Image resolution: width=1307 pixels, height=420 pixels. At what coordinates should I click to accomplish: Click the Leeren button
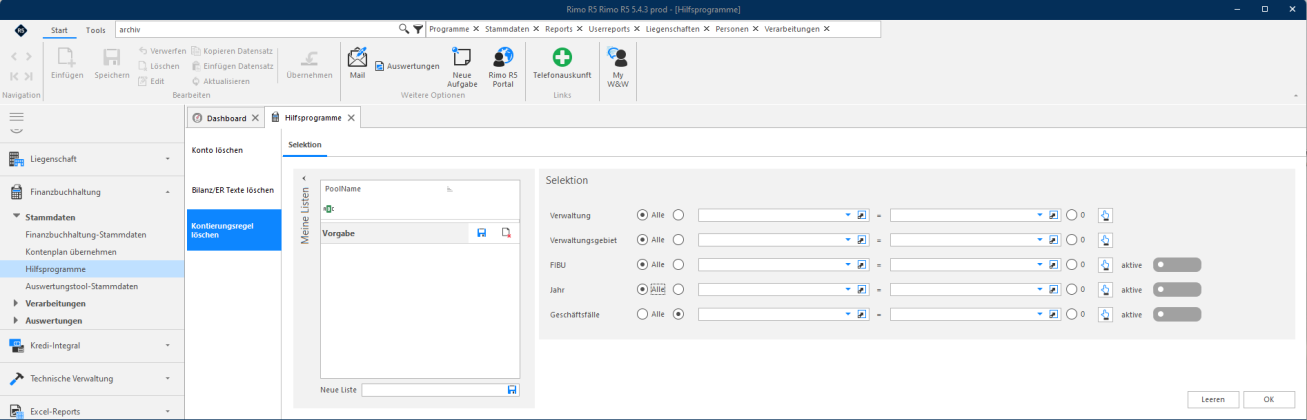pos(1213,399)
